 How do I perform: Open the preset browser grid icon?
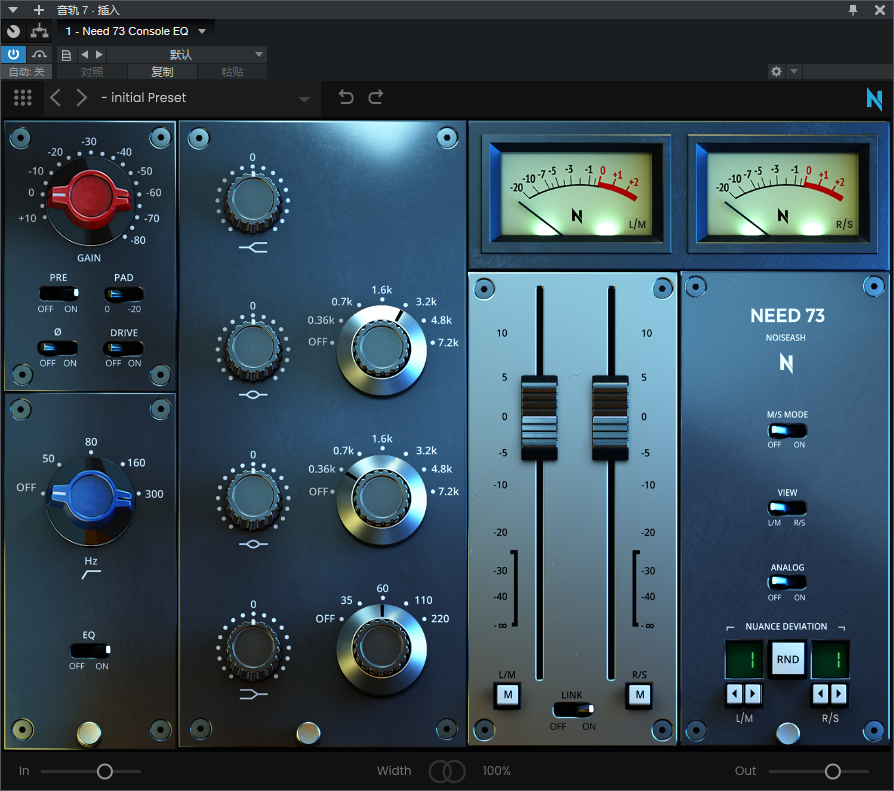click(x=23, y=98)
